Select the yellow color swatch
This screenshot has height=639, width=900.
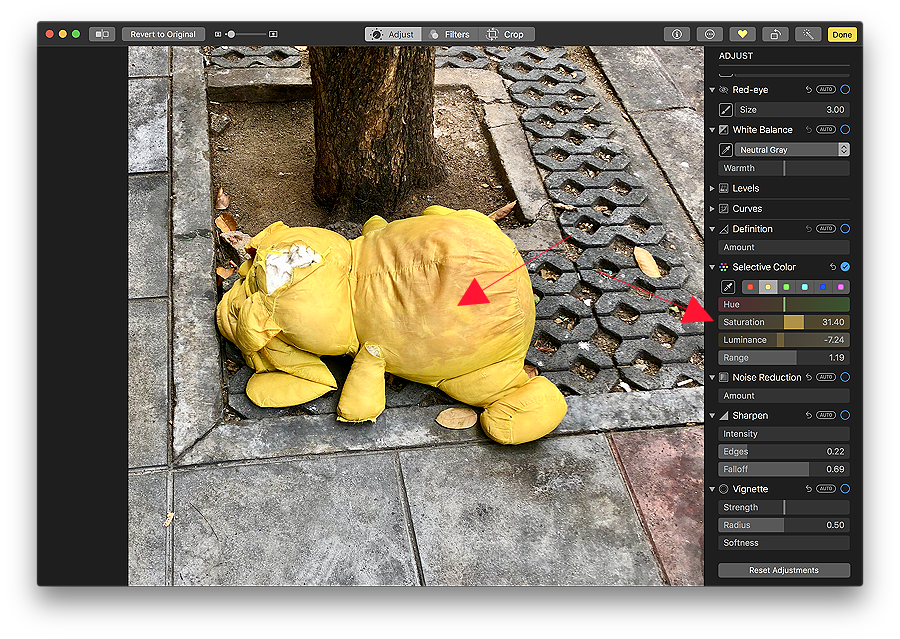[768, 287]
